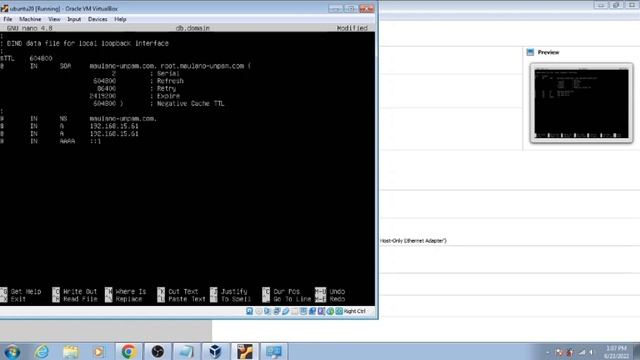
Task: Open the Windows Start menu
Action: coord(12,351)
